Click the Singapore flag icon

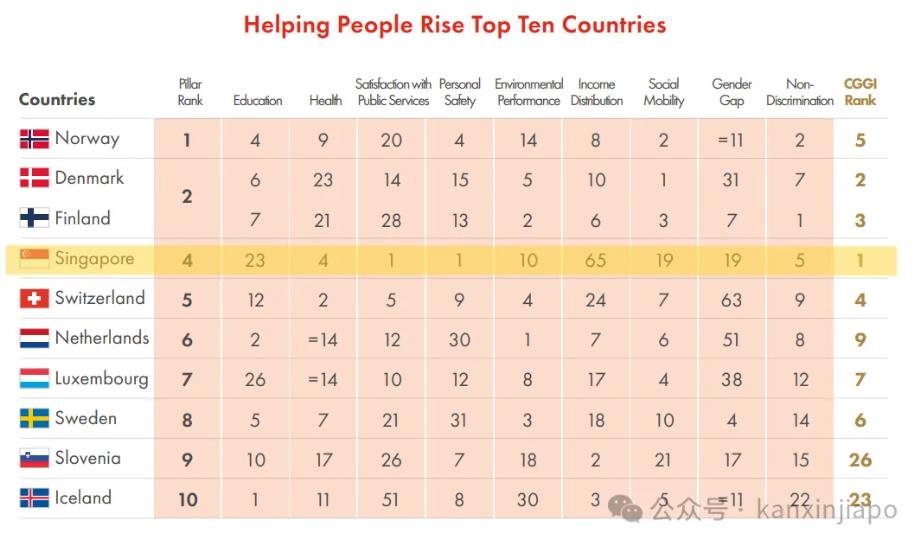(x=34, y=260)
